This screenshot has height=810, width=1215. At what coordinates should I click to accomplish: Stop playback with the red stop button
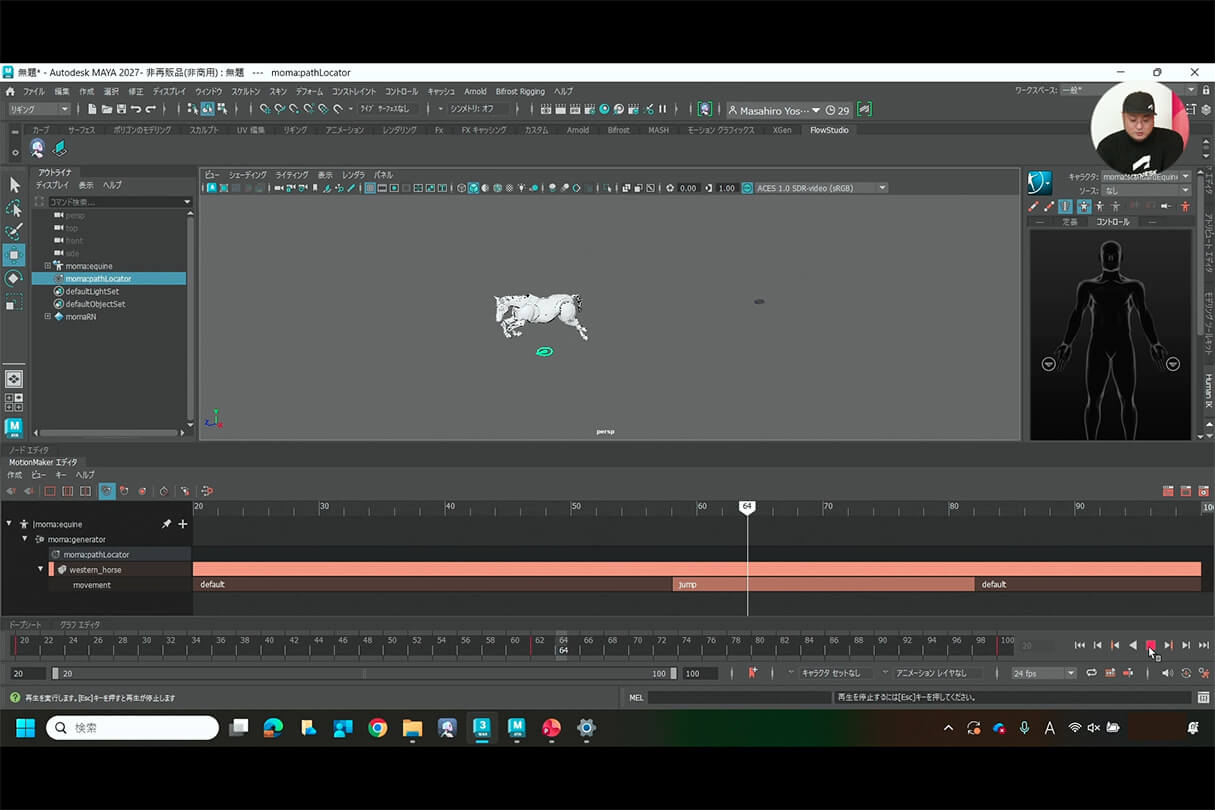1150,645
